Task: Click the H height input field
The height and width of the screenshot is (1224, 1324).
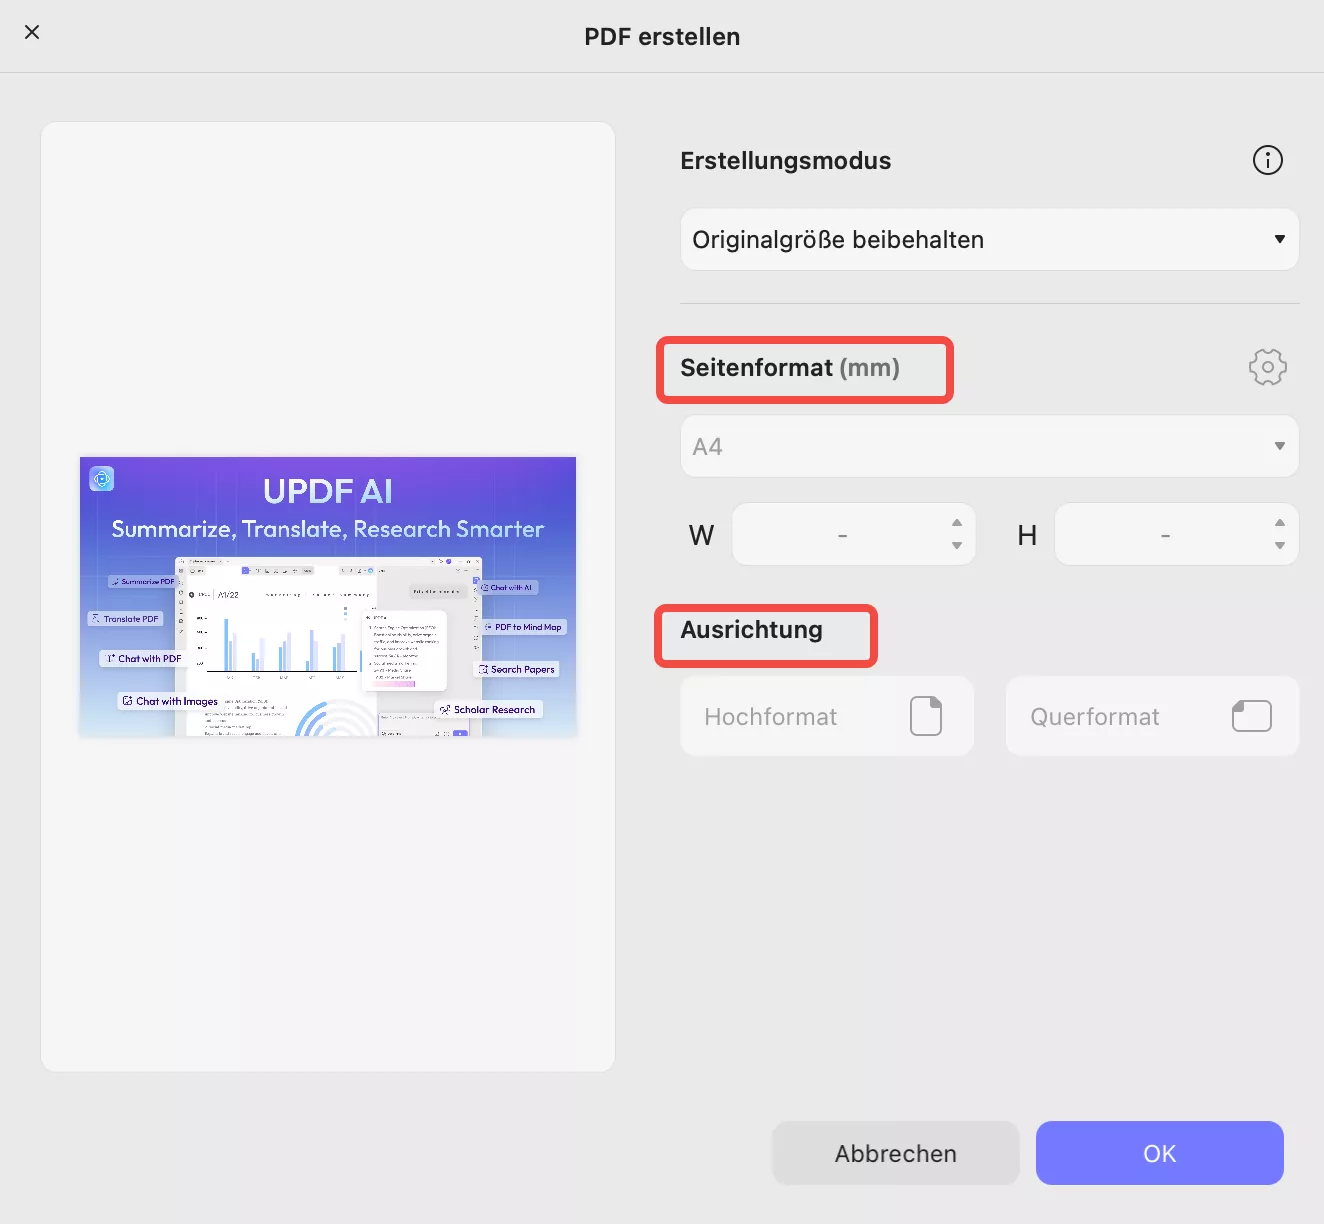Action: tap(1176, 535)
